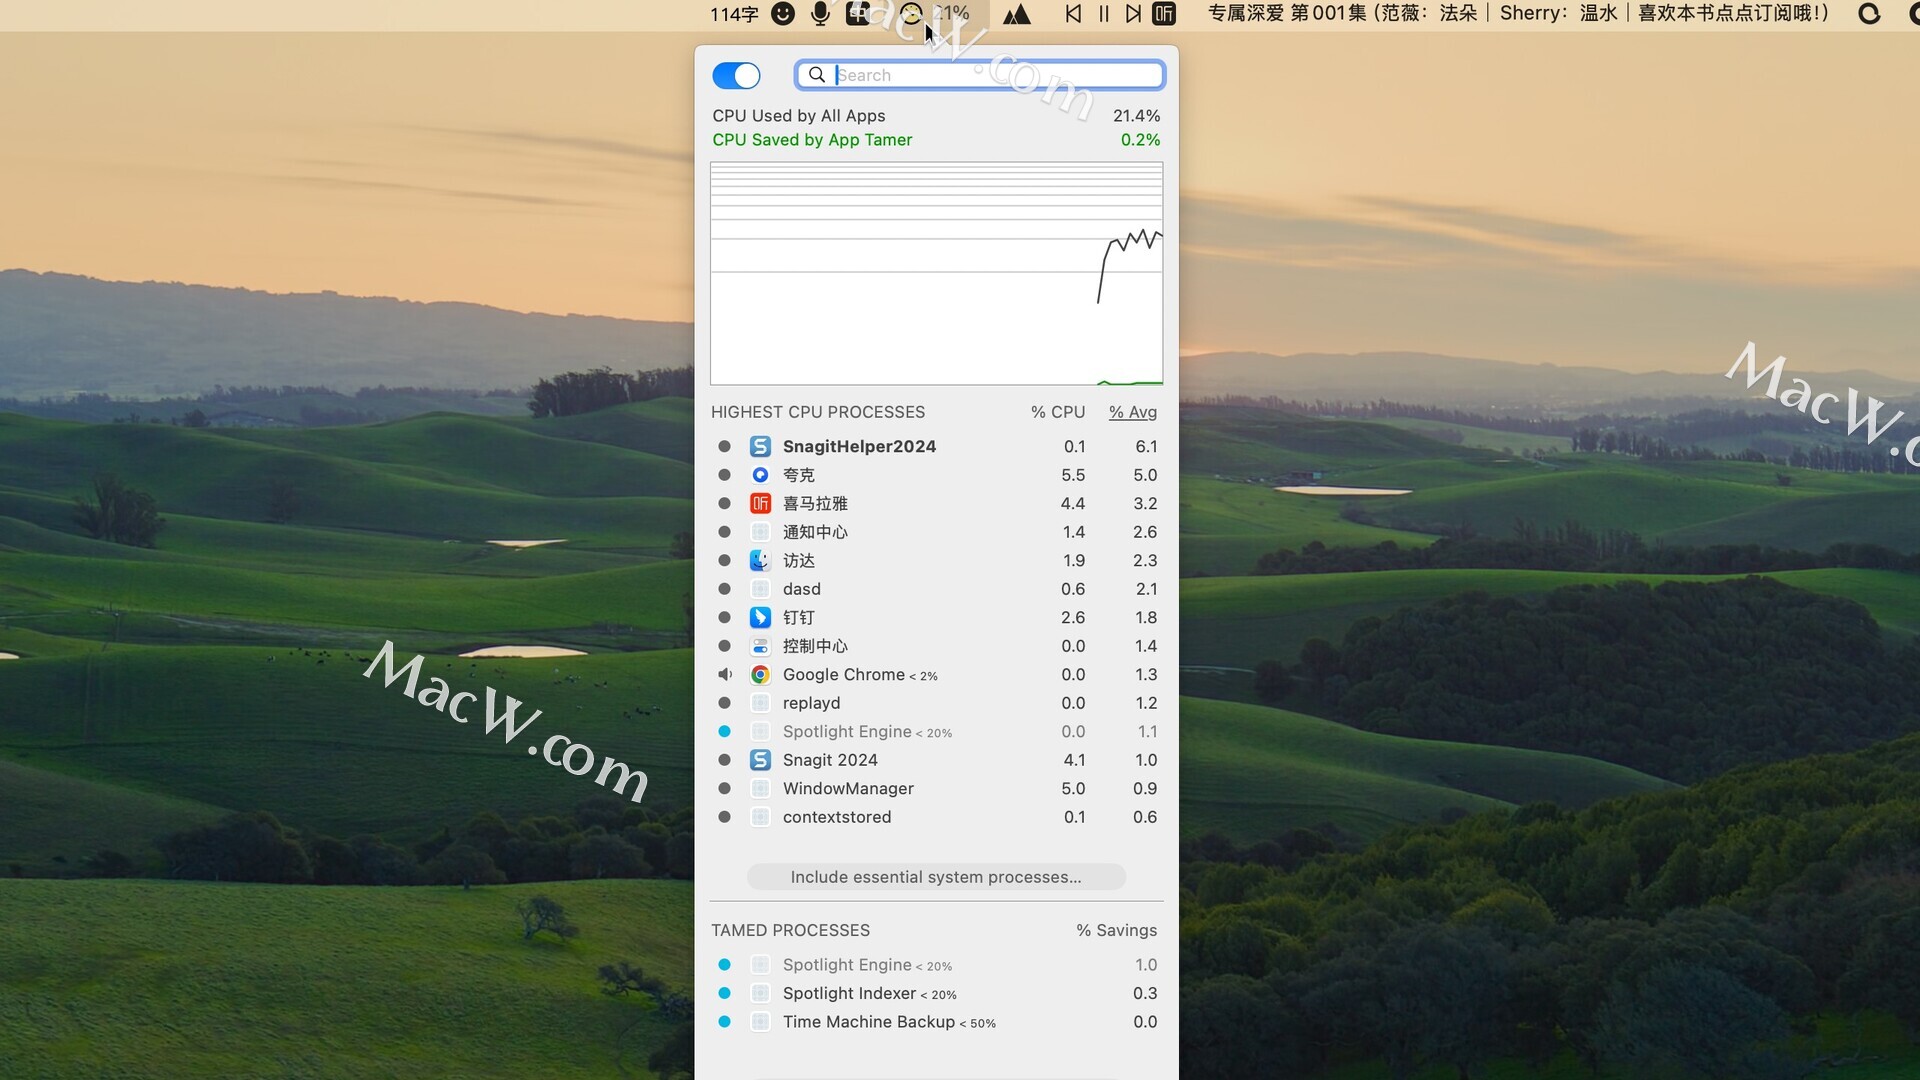Click the 通知中心 generic app icon

click(x=760, y=532)
